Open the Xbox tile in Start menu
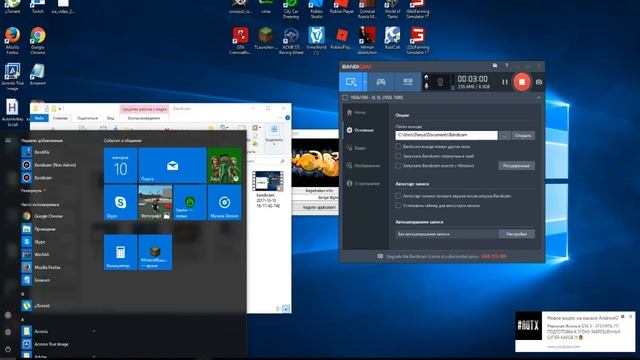 (x=224, y=165)
